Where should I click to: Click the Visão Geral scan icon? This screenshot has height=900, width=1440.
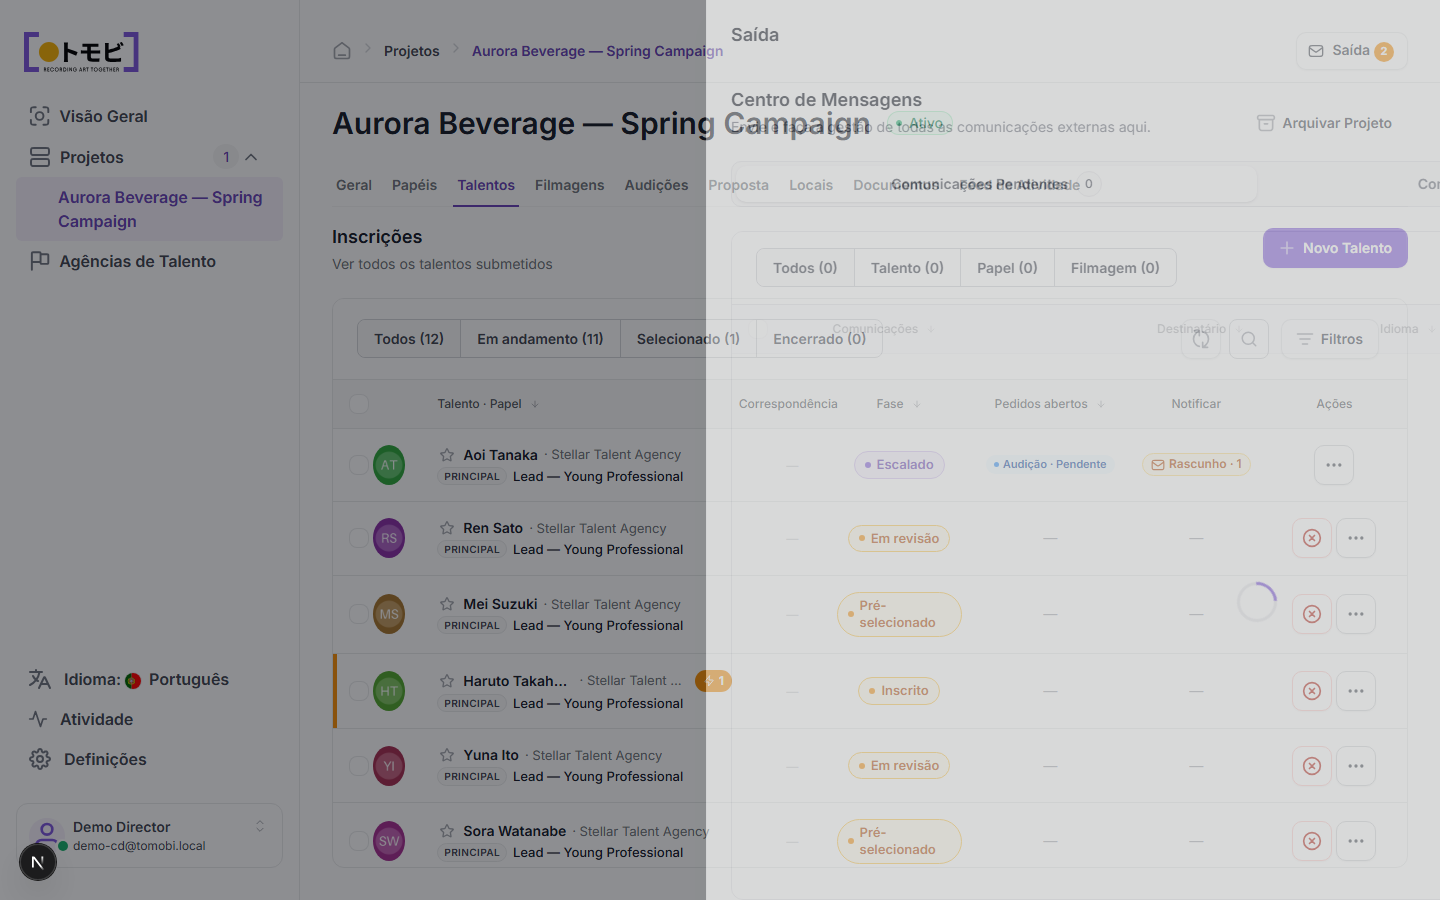39,116
